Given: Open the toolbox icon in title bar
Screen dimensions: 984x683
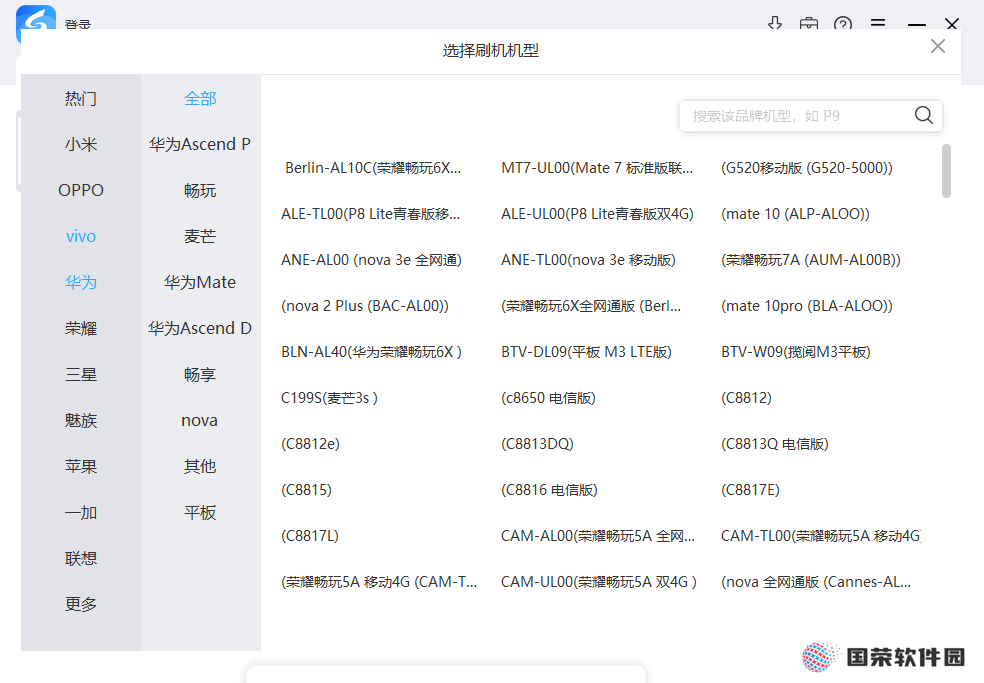Looking at the screenshot, I should (809, 23).
